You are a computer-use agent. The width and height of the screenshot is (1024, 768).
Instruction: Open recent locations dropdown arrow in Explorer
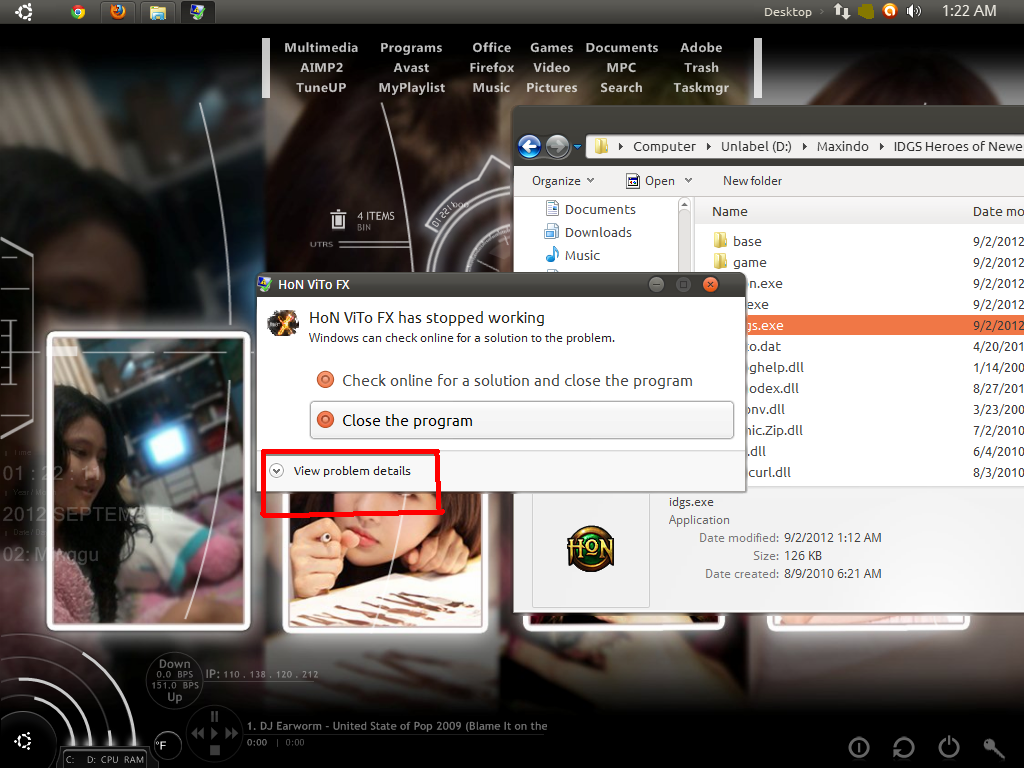(x=577, y=147)
